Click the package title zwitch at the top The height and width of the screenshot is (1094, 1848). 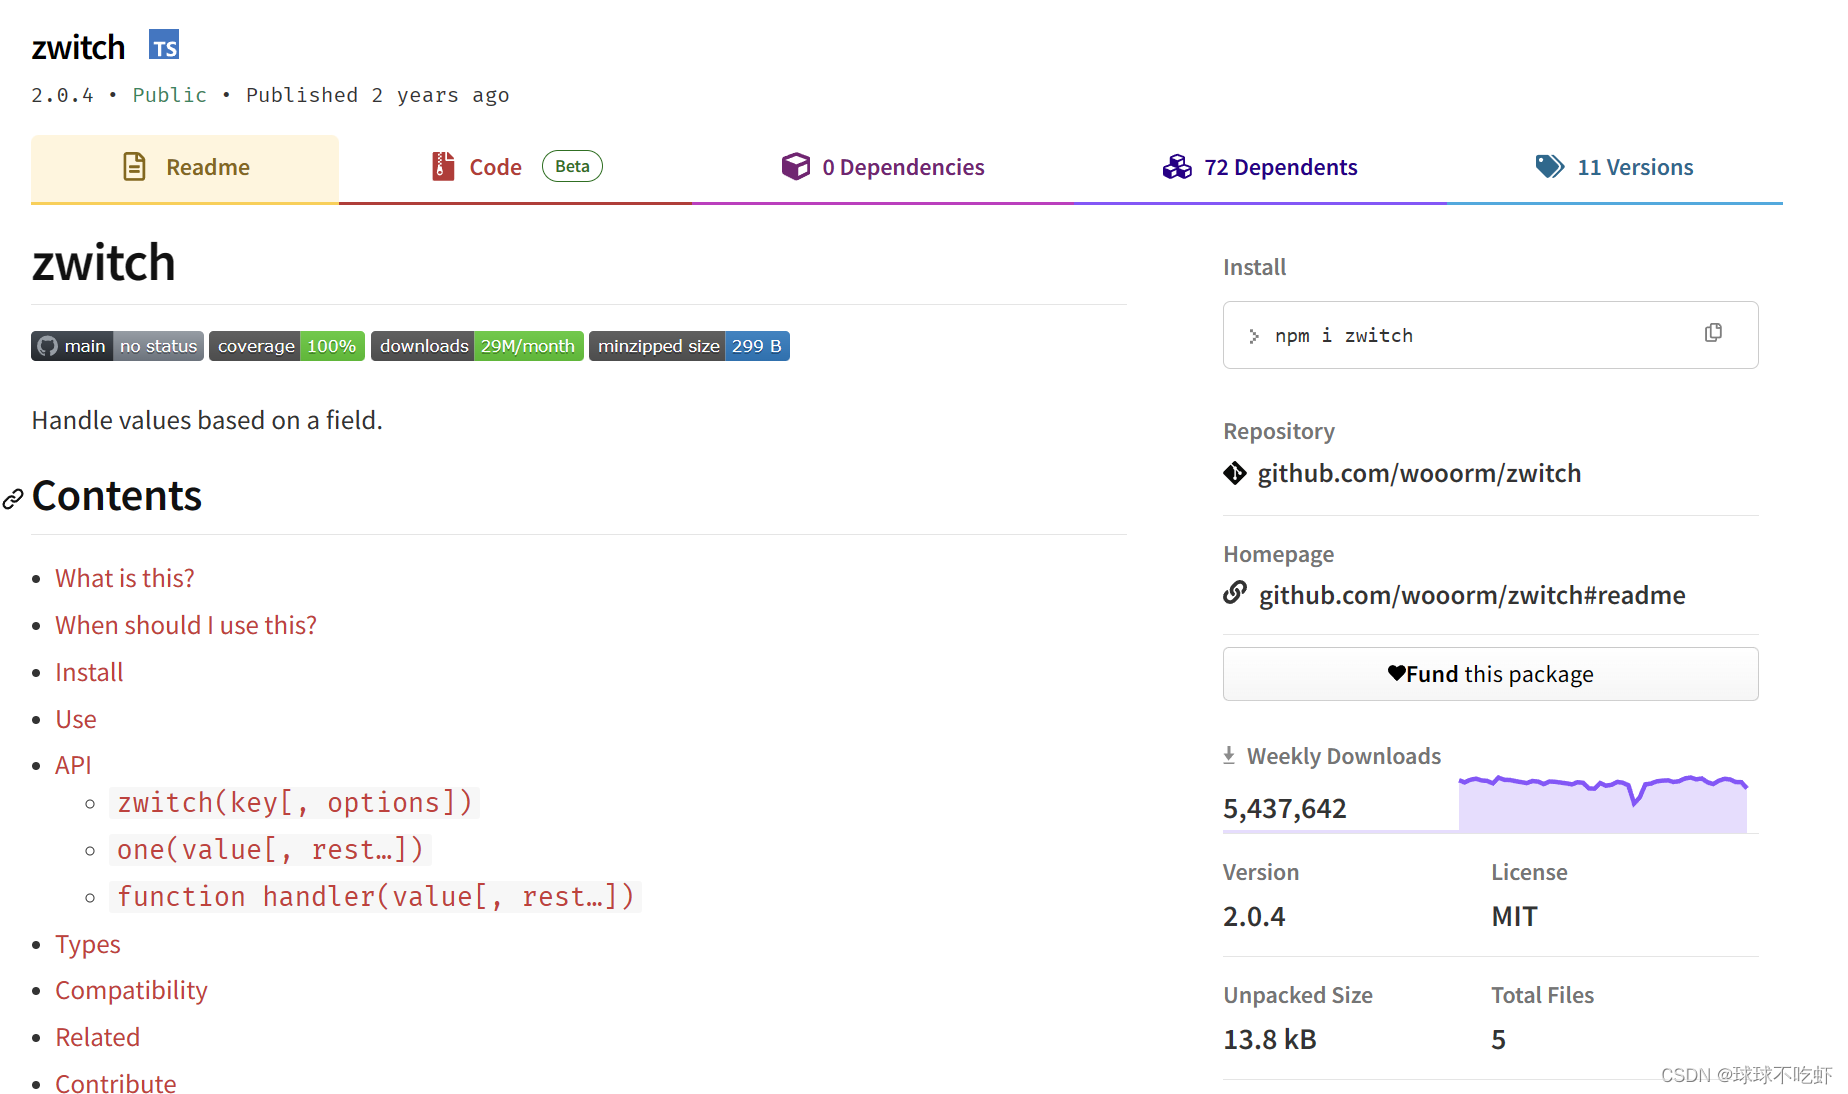pos(78,47)
